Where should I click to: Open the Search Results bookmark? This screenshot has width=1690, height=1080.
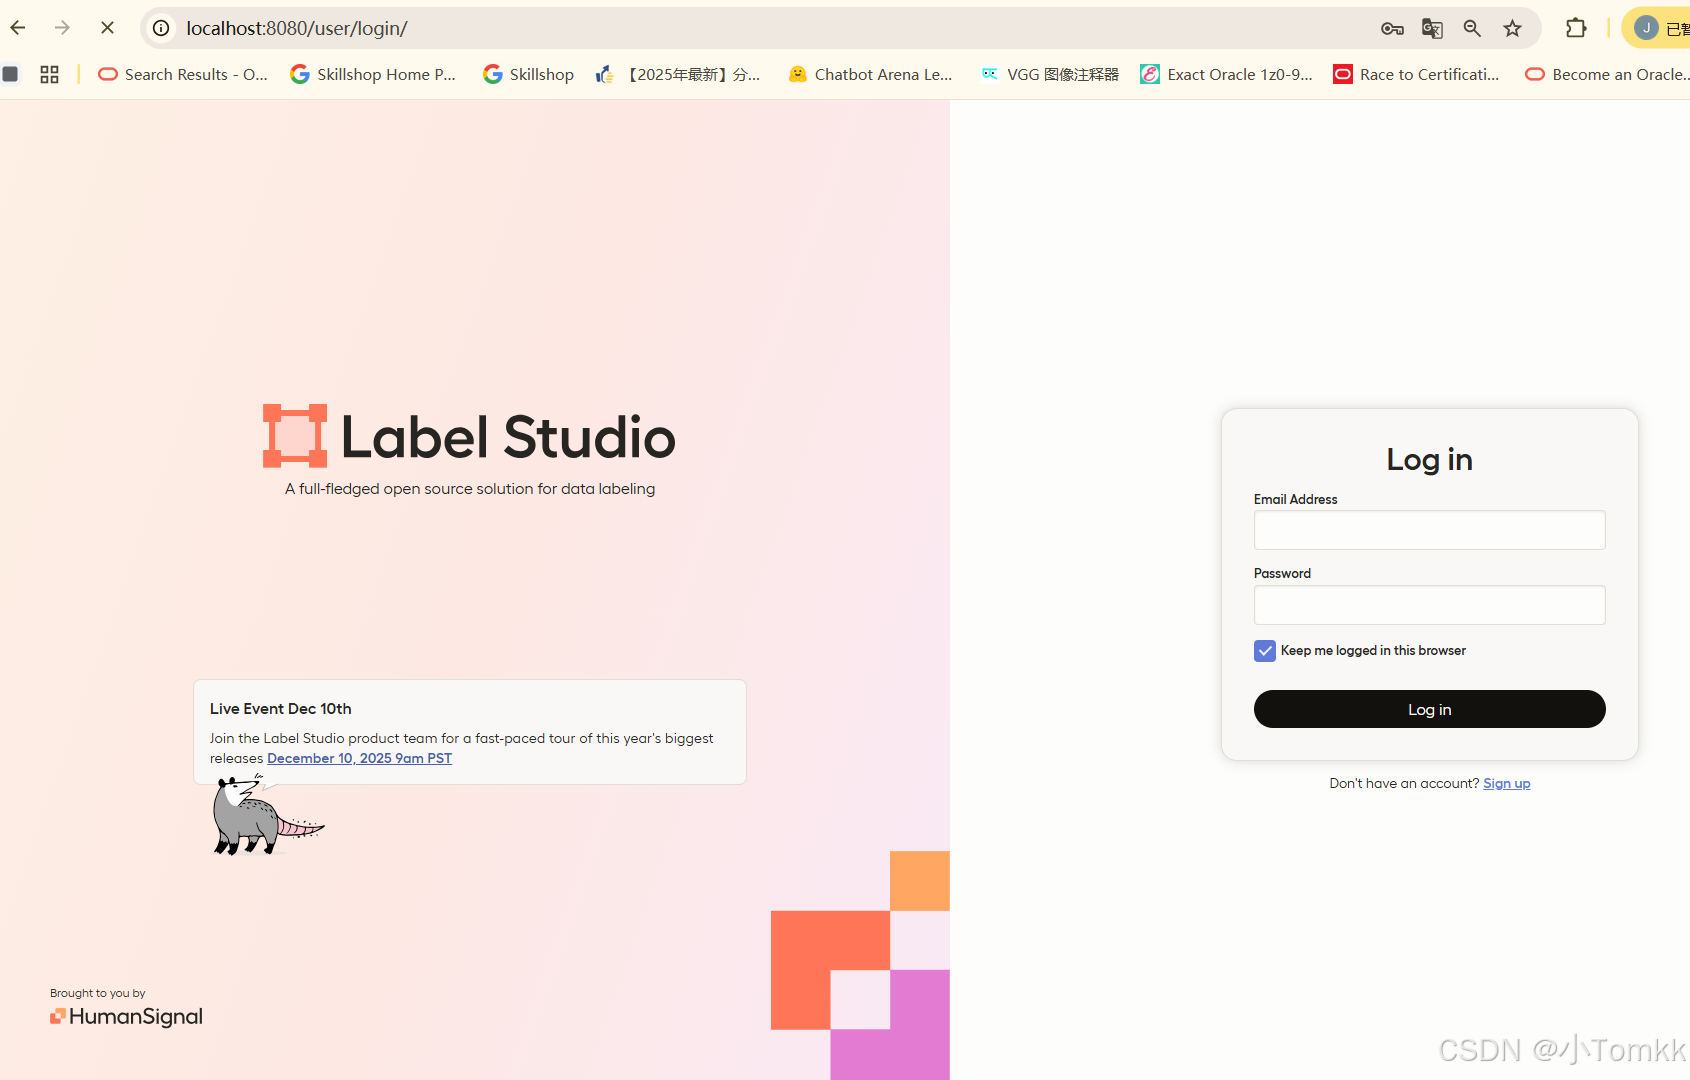[x=183, y=74]
